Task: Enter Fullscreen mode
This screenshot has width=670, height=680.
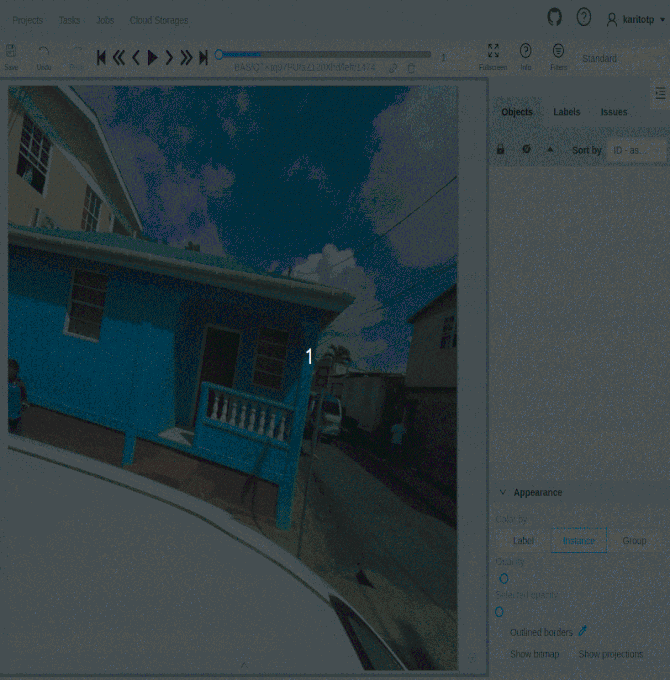Action: (492, 56)
